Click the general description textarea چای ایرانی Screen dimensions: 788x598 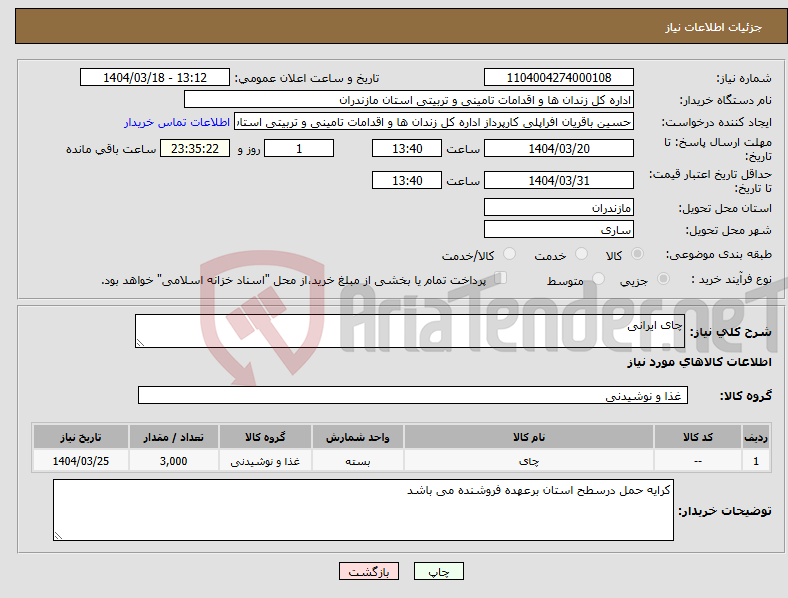click(x=410, y=331)
